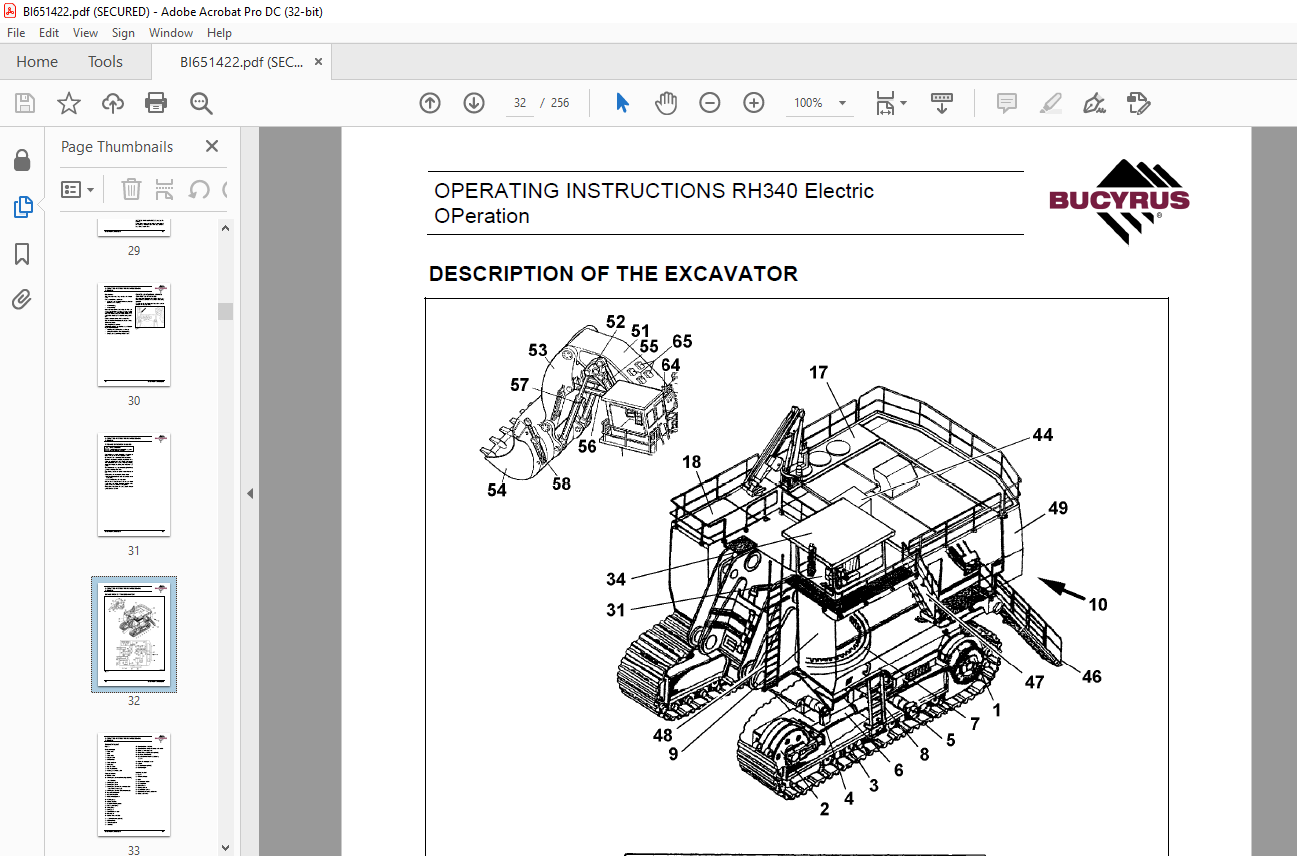Viewport: 1297px width, 856px height.
Task: Open thumbnails options menu dropdown
Action: 78,189
